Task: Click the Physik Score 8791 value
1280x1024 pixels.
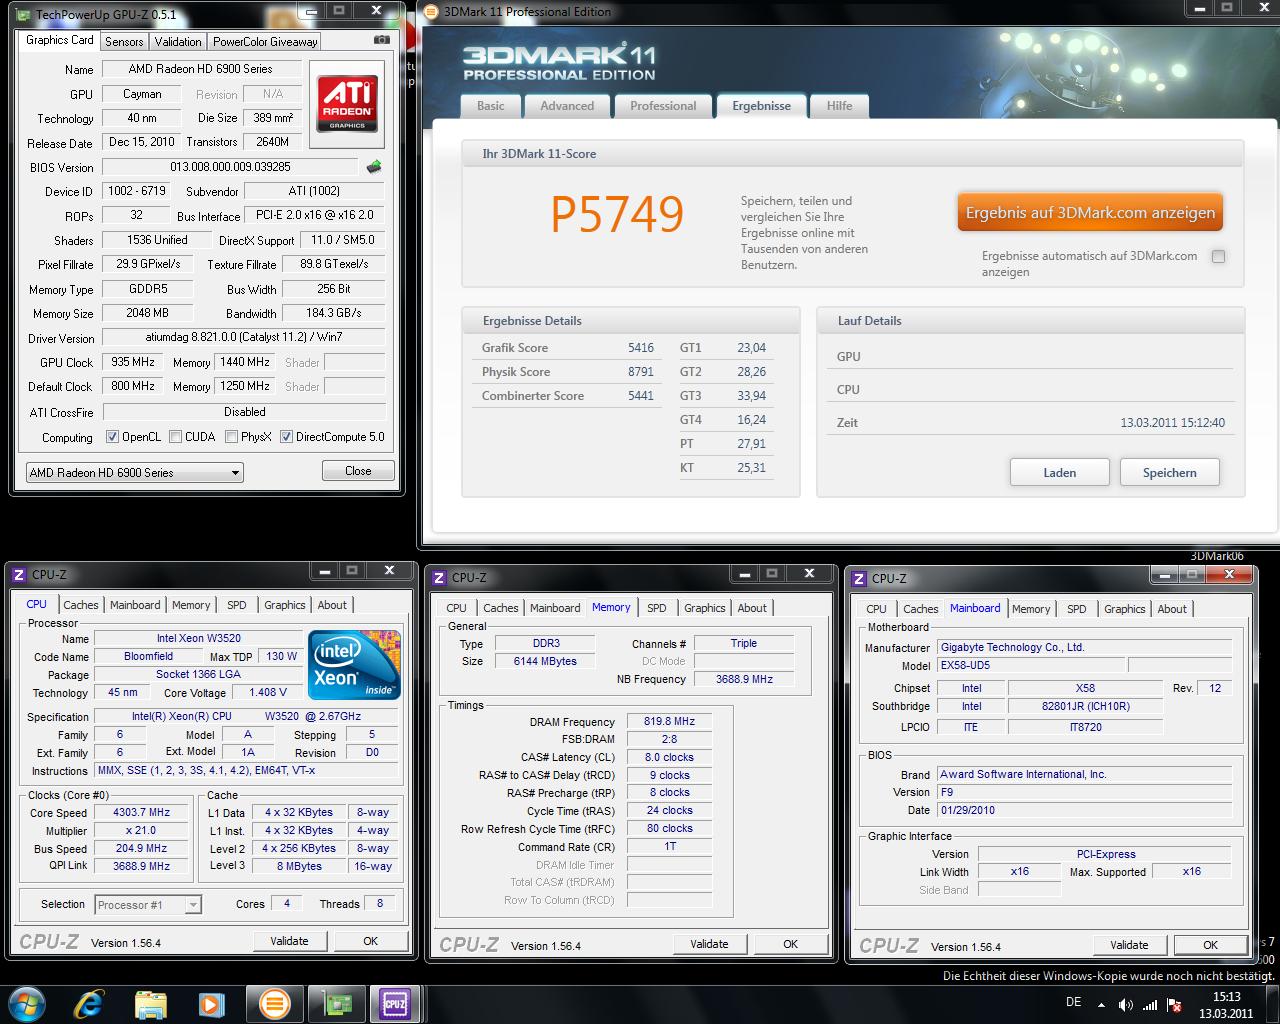Action: coord(641,372)
